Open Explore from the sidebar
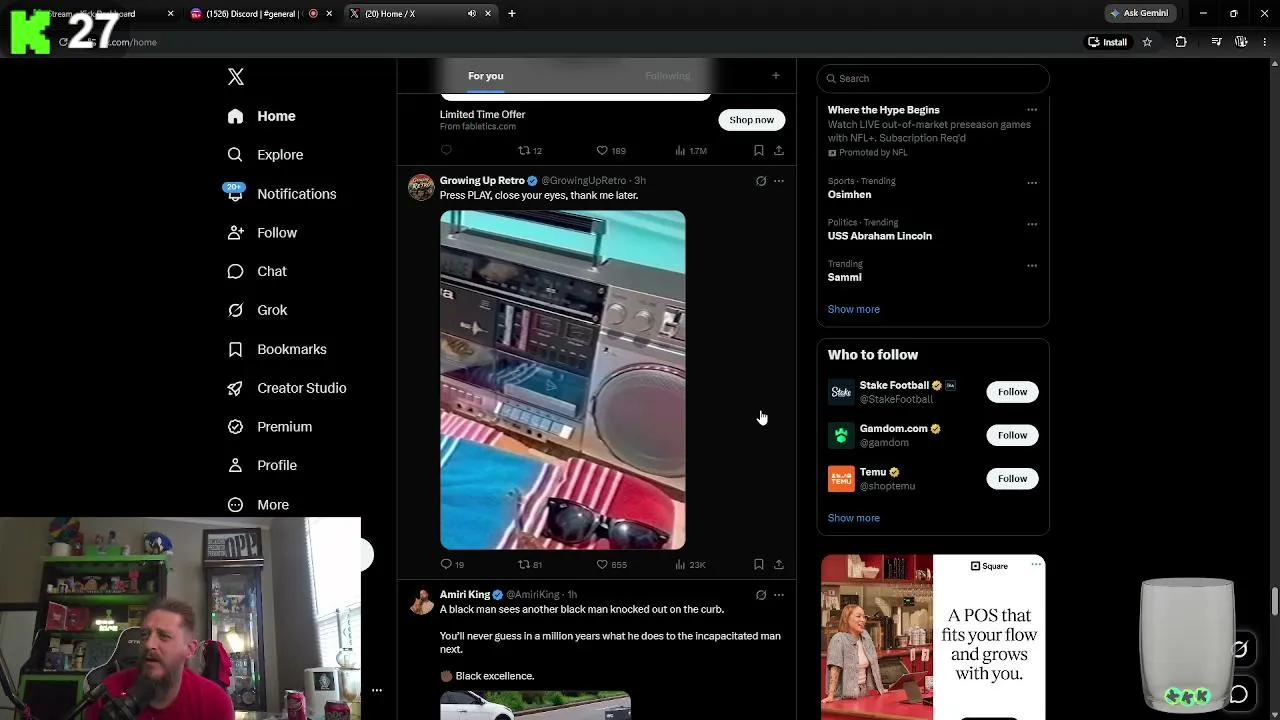 coord(265,155)
